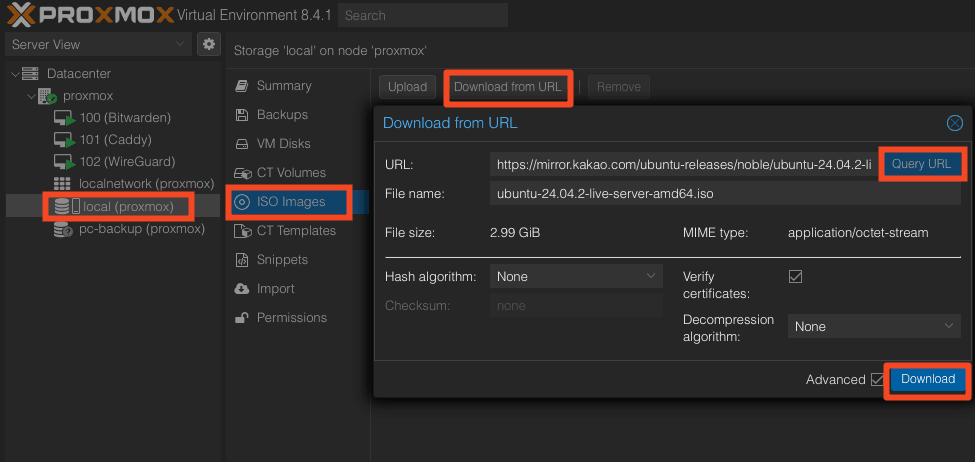The height and width of the screenshot is (462, 975).
Task: Click the Snippets code file icon
Action: click(x=242, y=260)
